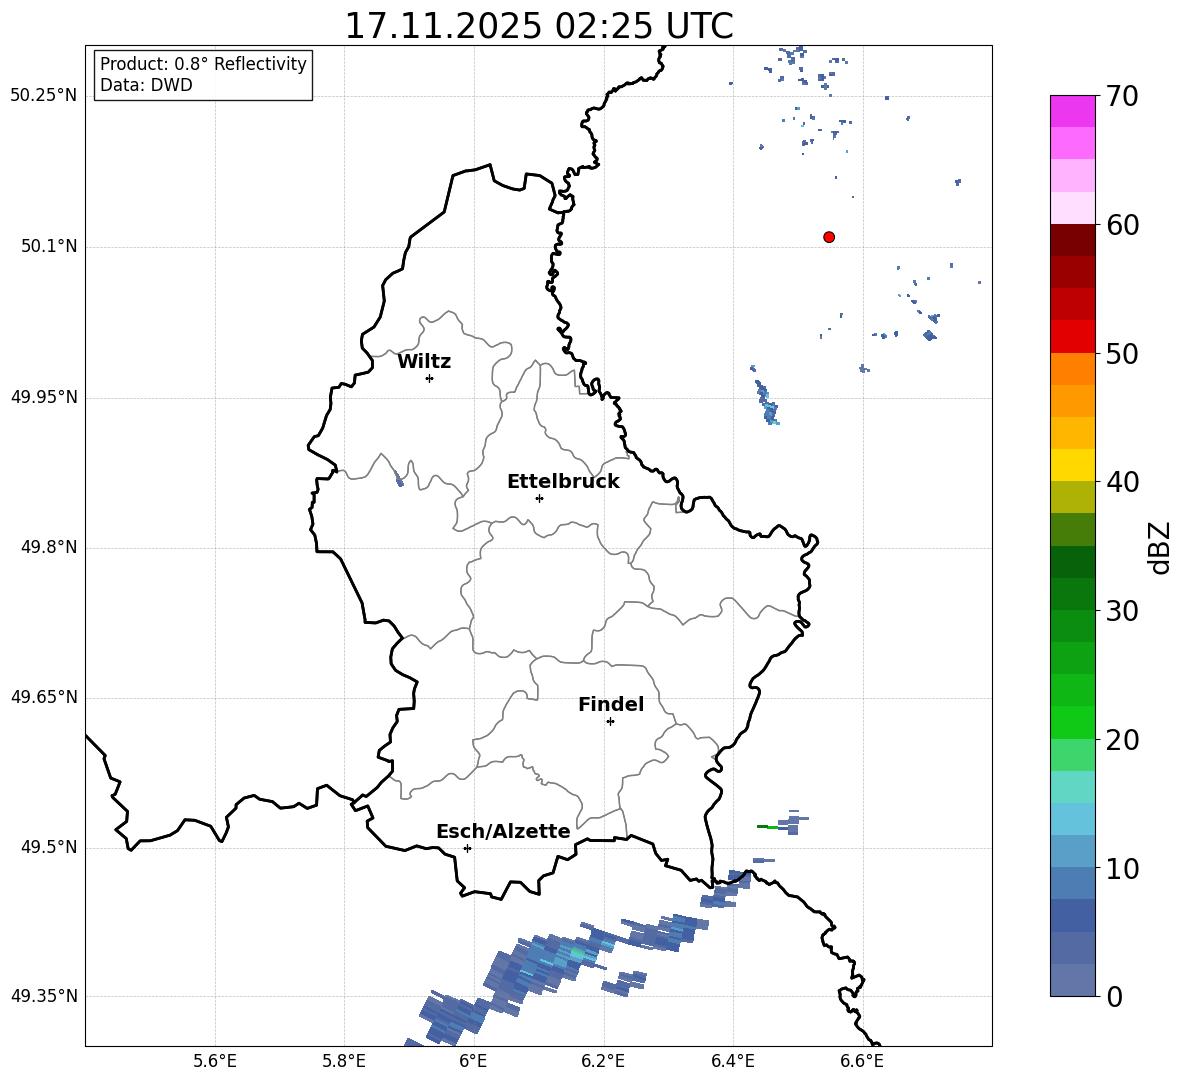Click the Ettelbruck station cross marker
Viewport: 1184px width, 1081px height.
coord(539,498)
